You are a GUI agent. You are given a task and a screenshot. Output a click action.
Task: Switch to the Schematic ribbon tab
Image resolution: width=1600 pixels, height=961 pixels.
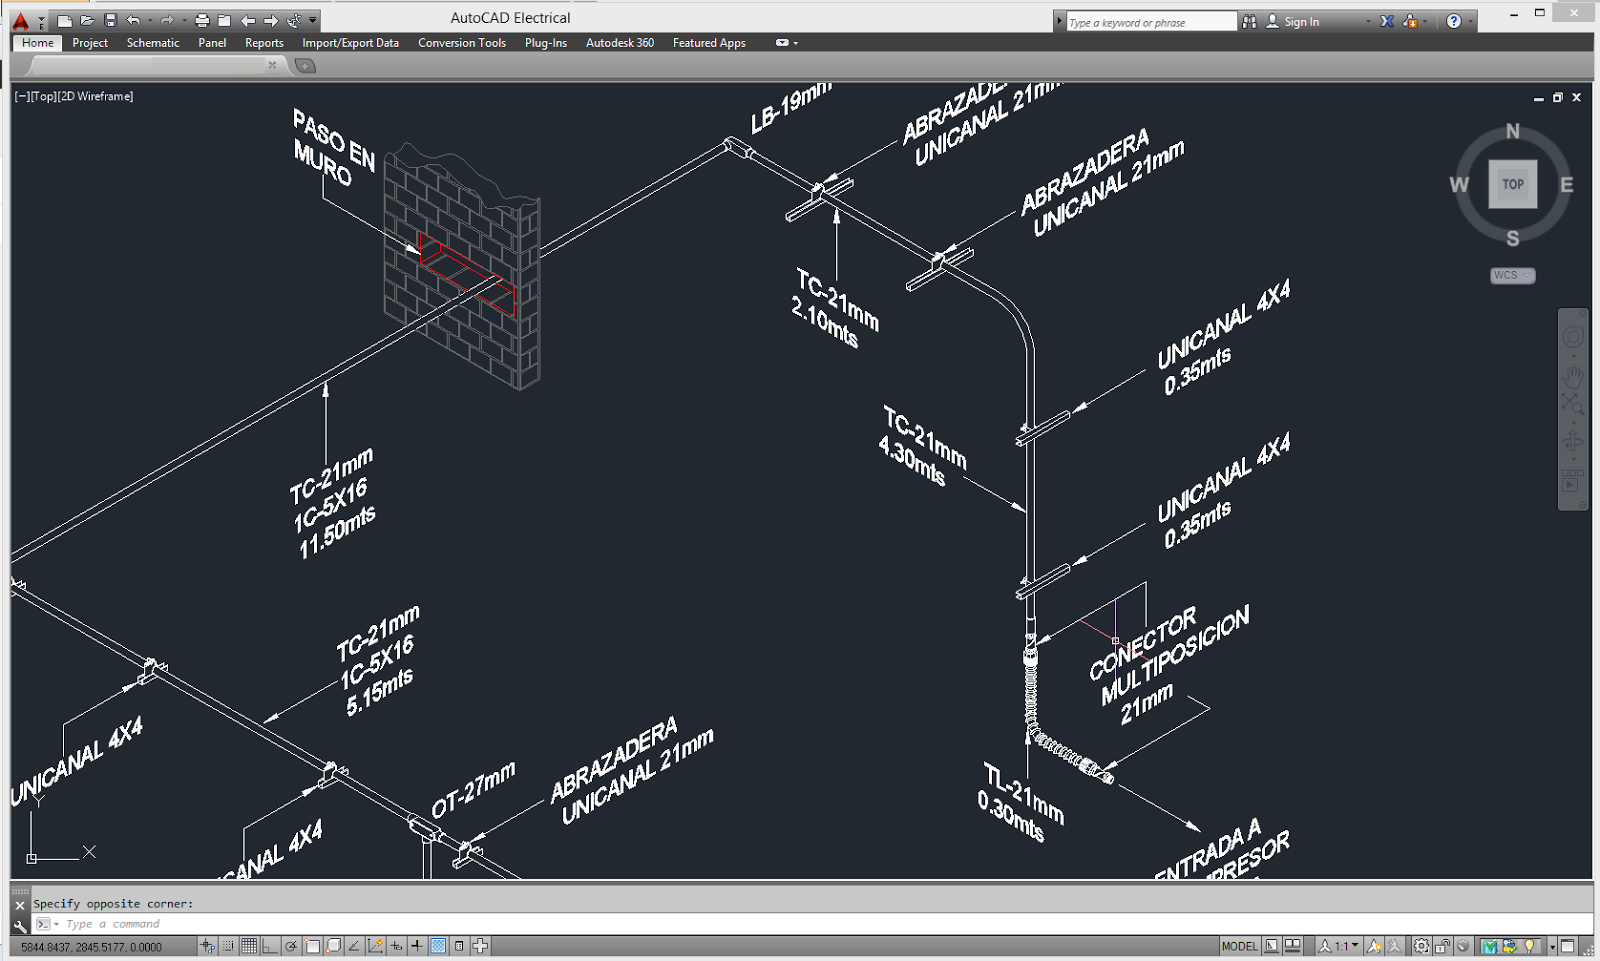[x=152, y=42]
